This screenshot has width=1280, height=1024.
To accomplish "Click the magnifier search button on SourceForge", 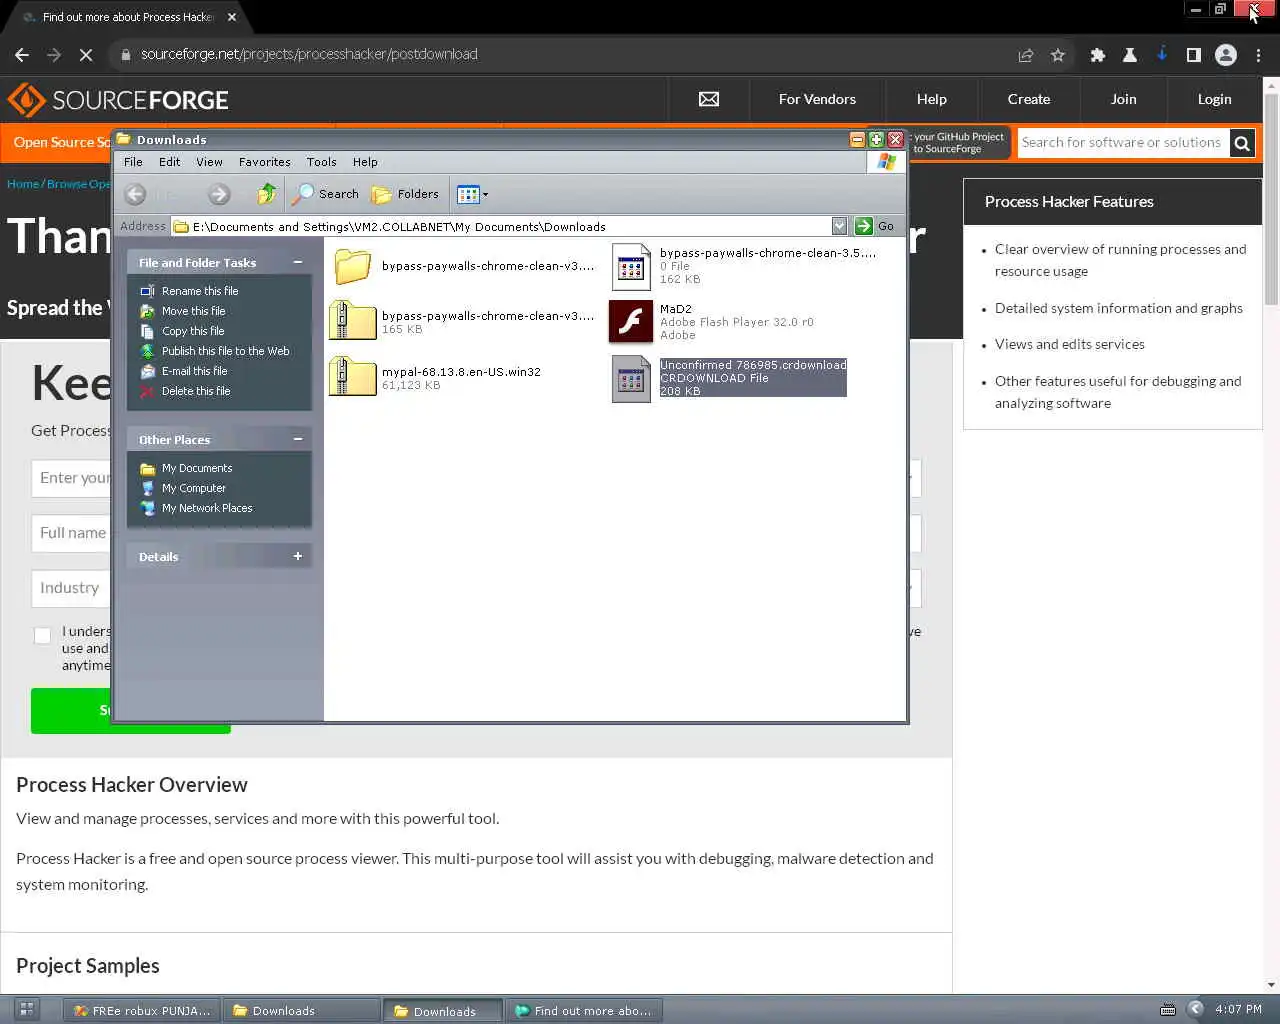I will tap(1242, 143).
